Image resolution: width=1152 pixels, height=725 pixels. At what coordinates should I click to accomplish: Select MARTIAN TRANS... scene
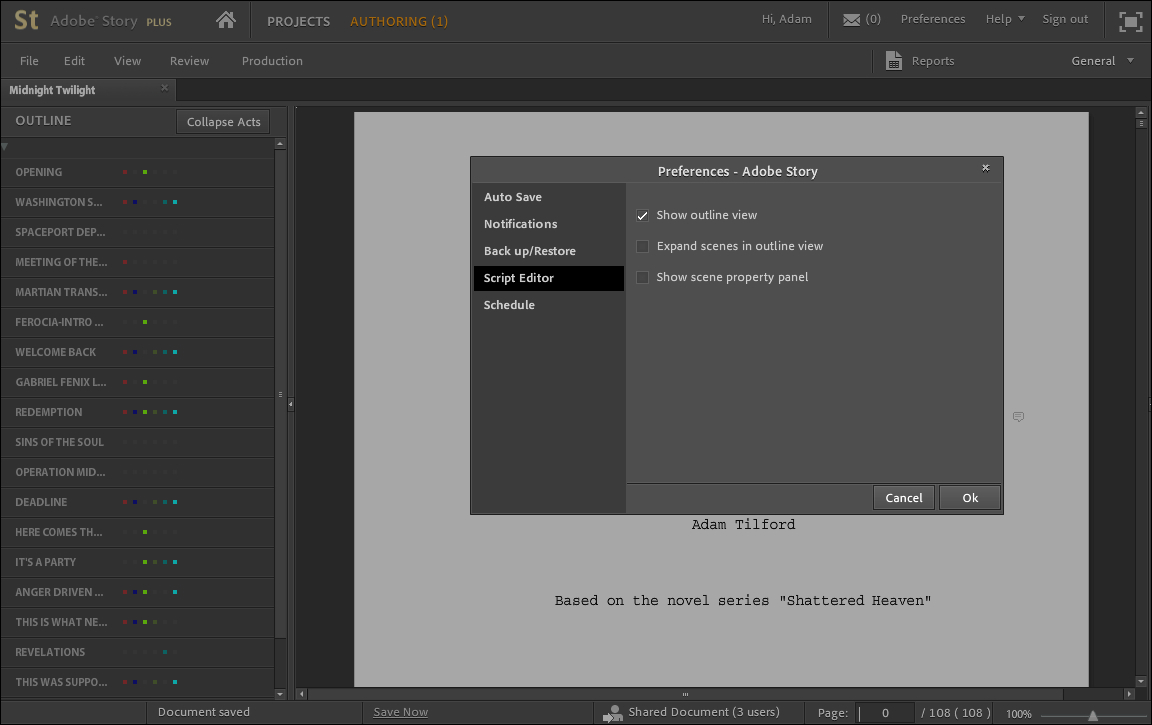(137, 292)
